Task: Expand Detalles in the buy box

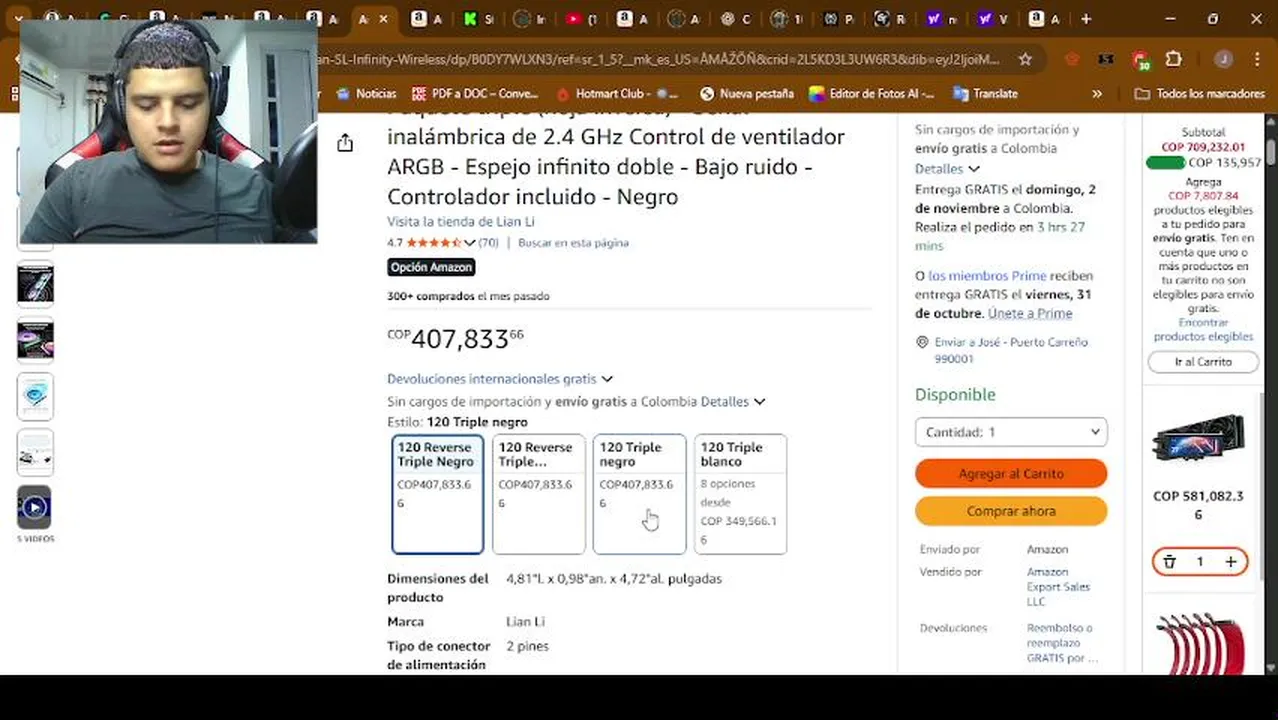Action: point(947,169)
